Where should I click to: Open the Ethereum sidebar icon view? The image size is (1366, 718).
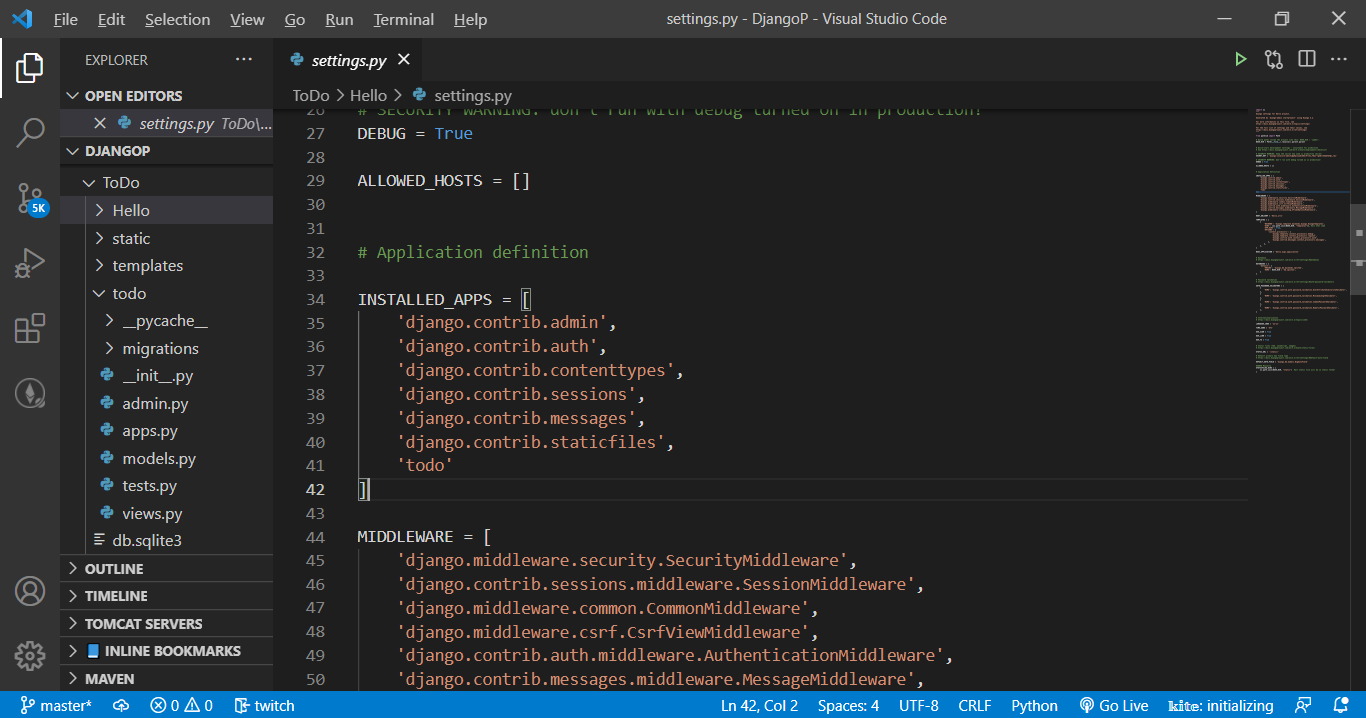tap(30, 393)
